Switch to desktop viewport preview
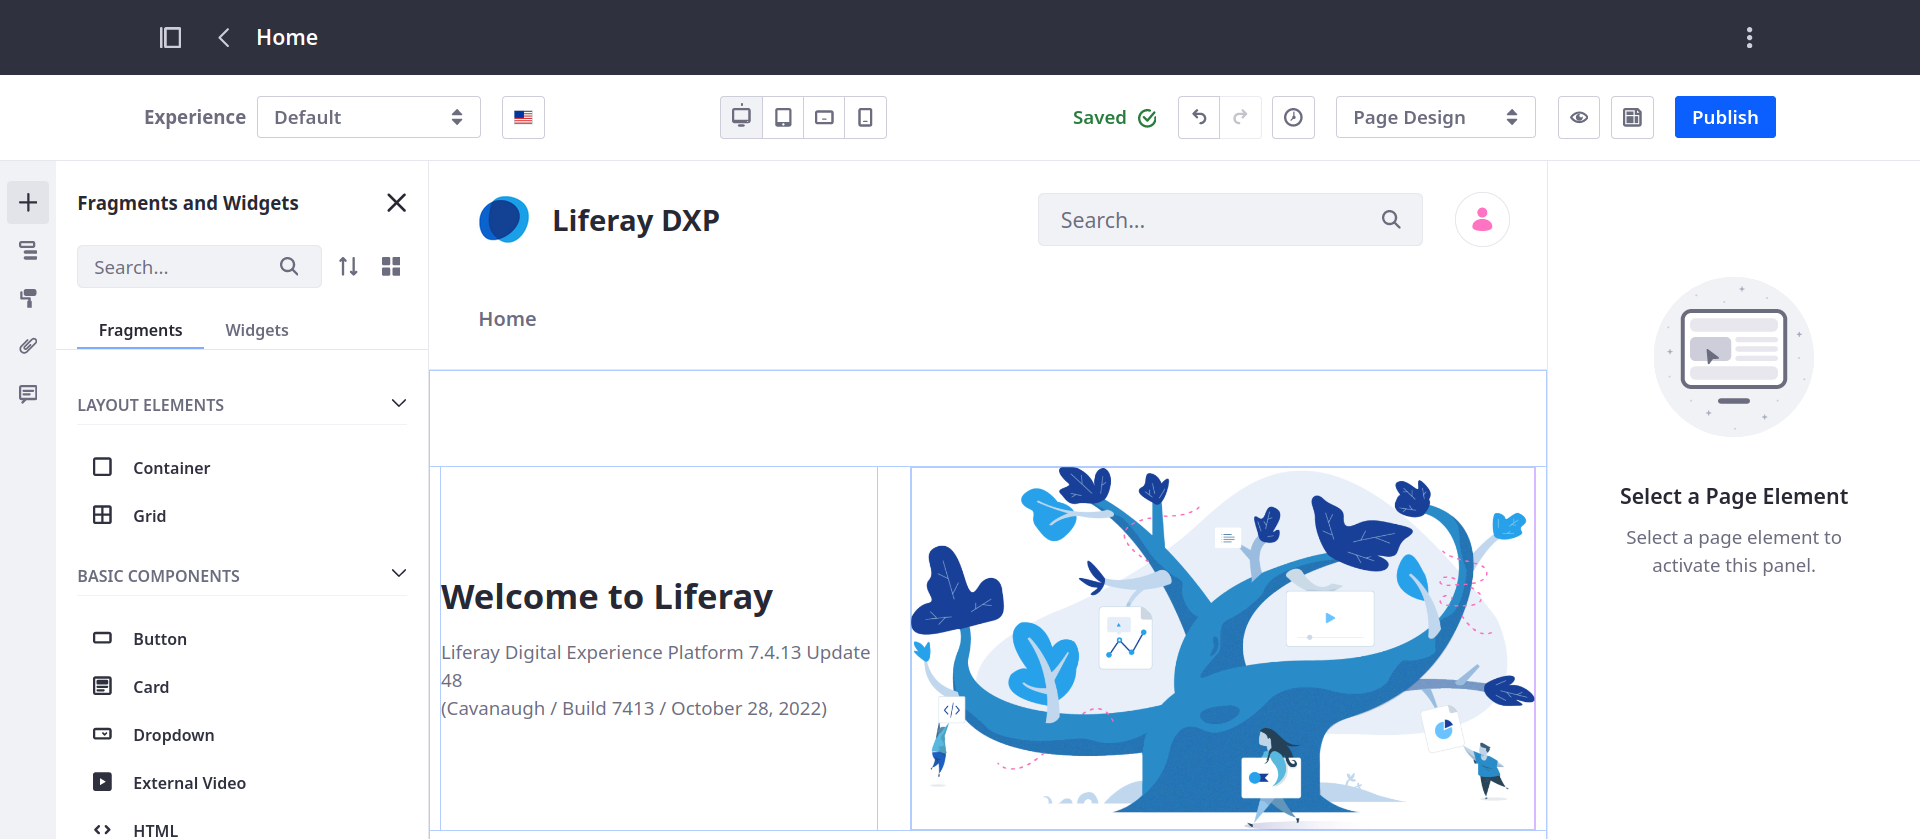This screenshot has width=1920, height=839. coord(741,117)
